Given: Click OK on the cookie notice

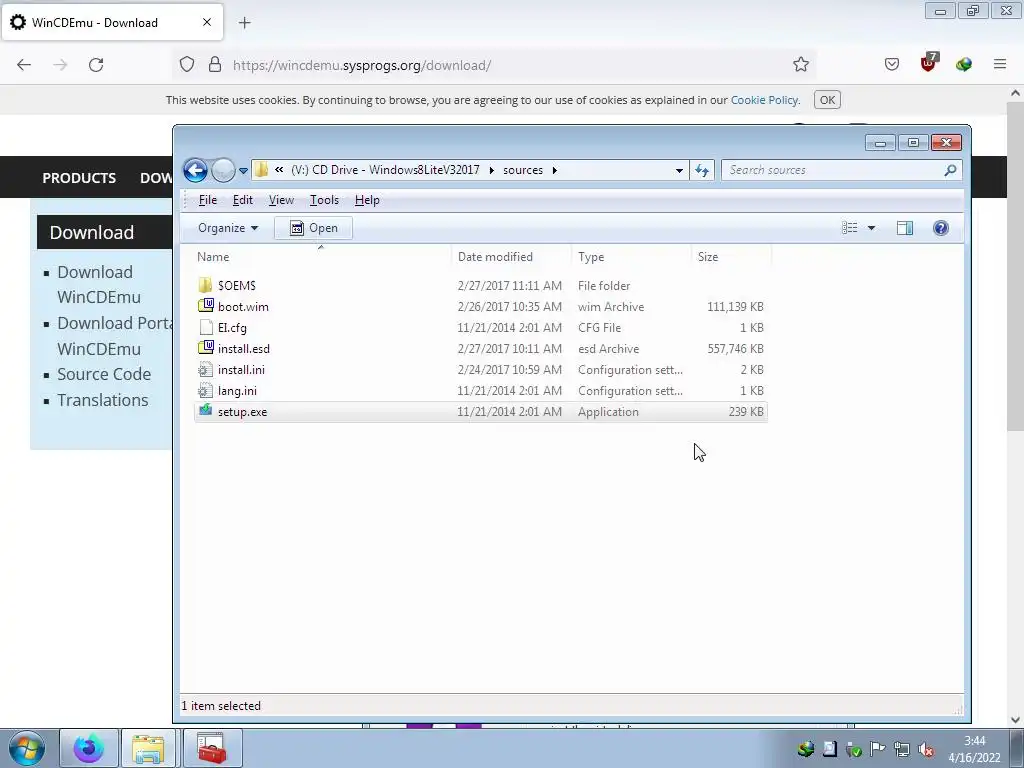Looking at the screenshot, I should click(827, 100).
